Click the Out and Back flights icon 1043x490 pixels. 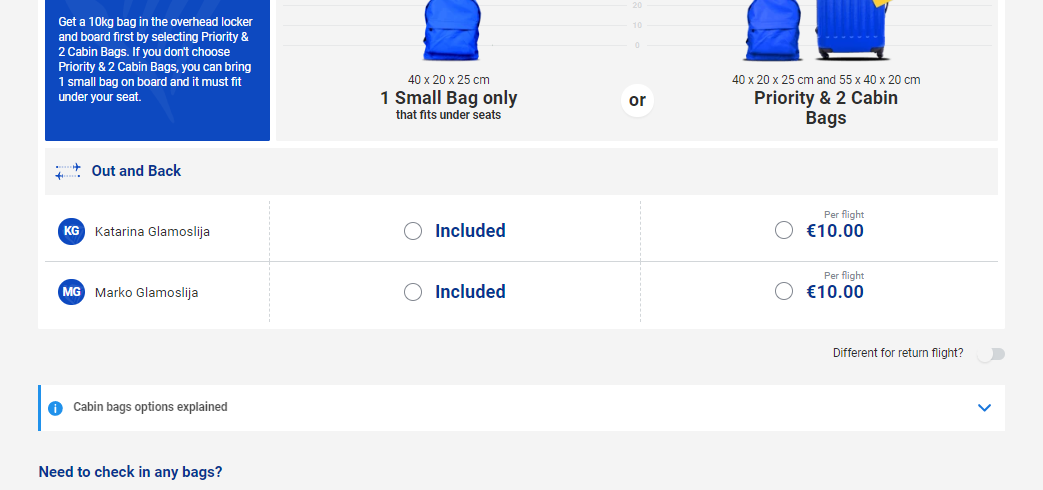[x=68, y=172]
